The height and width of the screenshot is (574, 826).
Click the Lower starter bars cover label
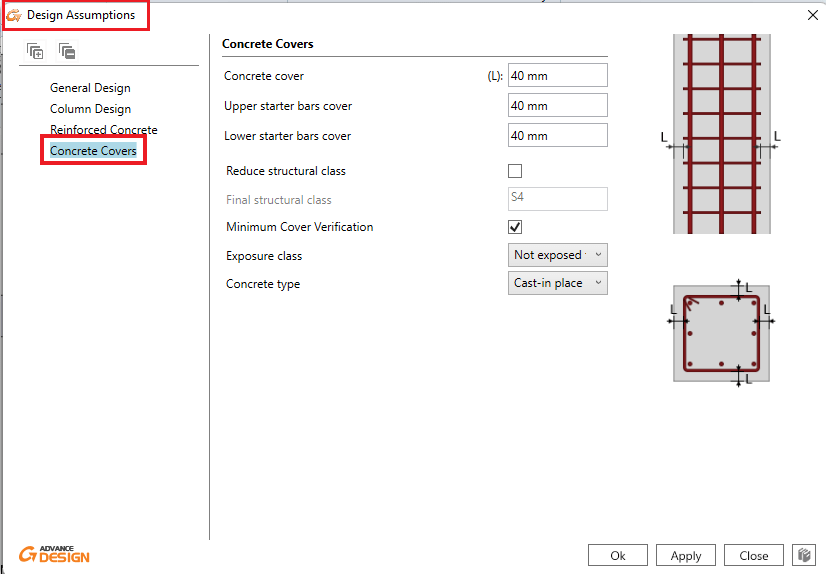click(x=288, y=136)
